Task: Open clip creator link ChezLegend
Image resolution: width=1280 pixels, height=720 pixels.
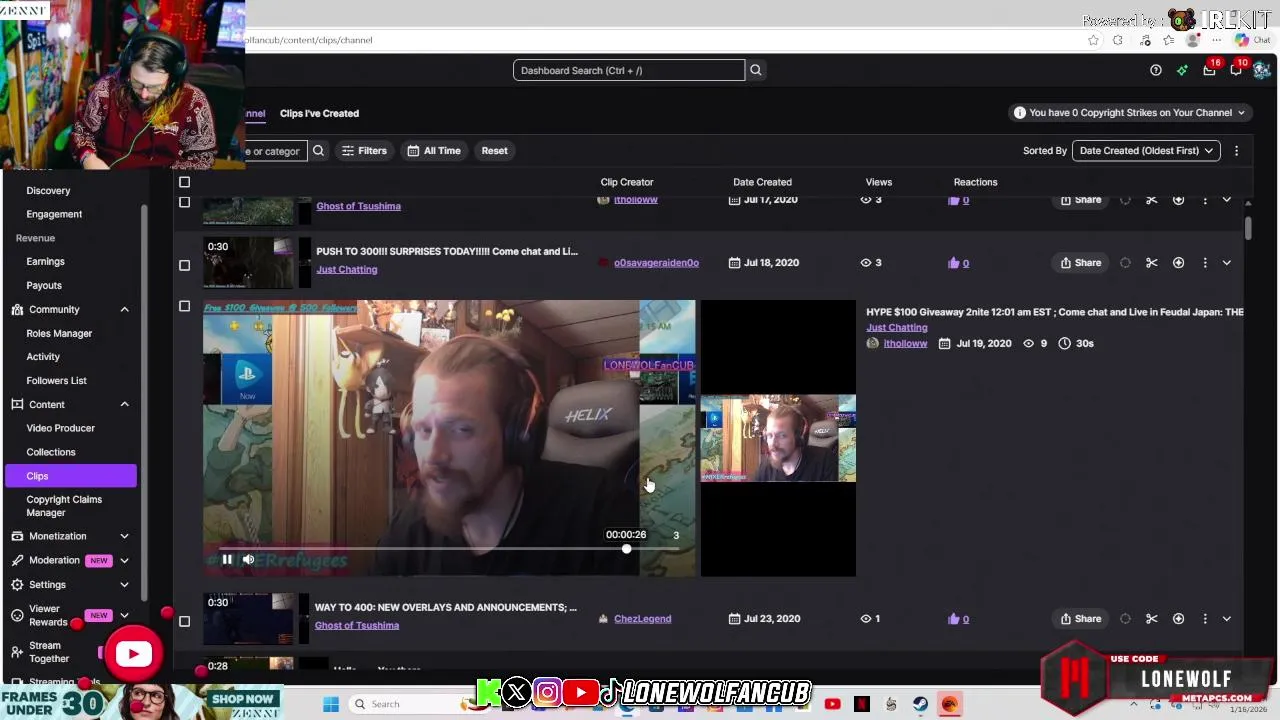Action: point(642,619)
